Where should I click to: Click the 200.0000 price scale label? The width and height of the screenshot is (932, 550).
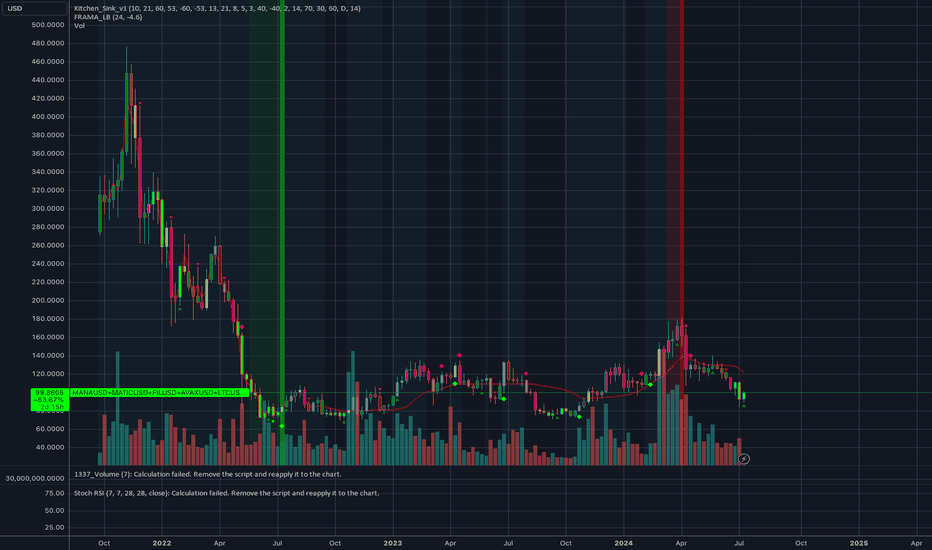pos(48,301)
